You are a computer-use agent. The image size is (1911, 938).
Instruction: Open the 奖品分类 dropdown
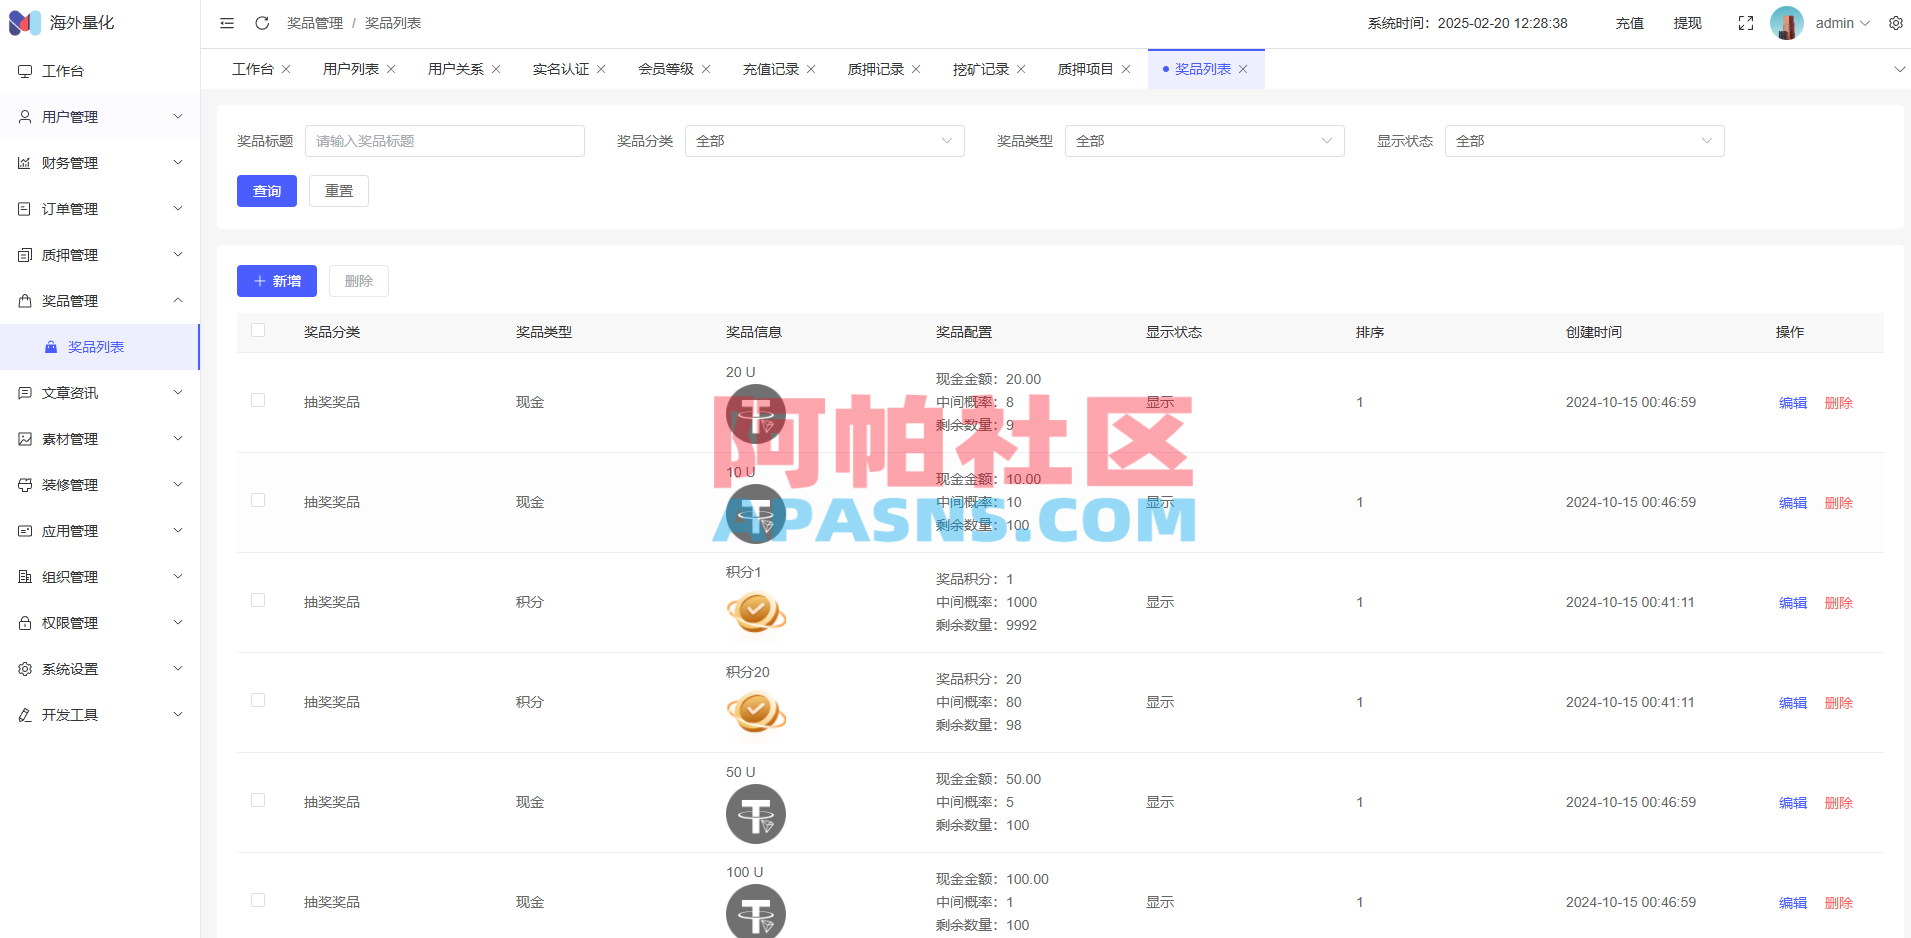[x=824, y=140]
